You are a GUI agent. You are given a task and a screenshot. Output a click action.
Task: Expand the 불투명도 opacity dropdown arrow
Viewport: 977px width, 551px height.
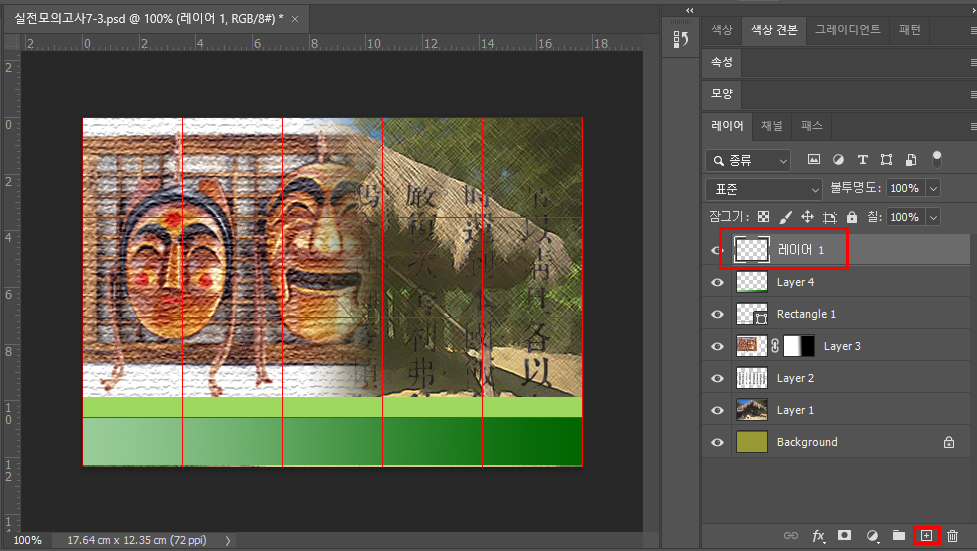click(x=933, y=188)
